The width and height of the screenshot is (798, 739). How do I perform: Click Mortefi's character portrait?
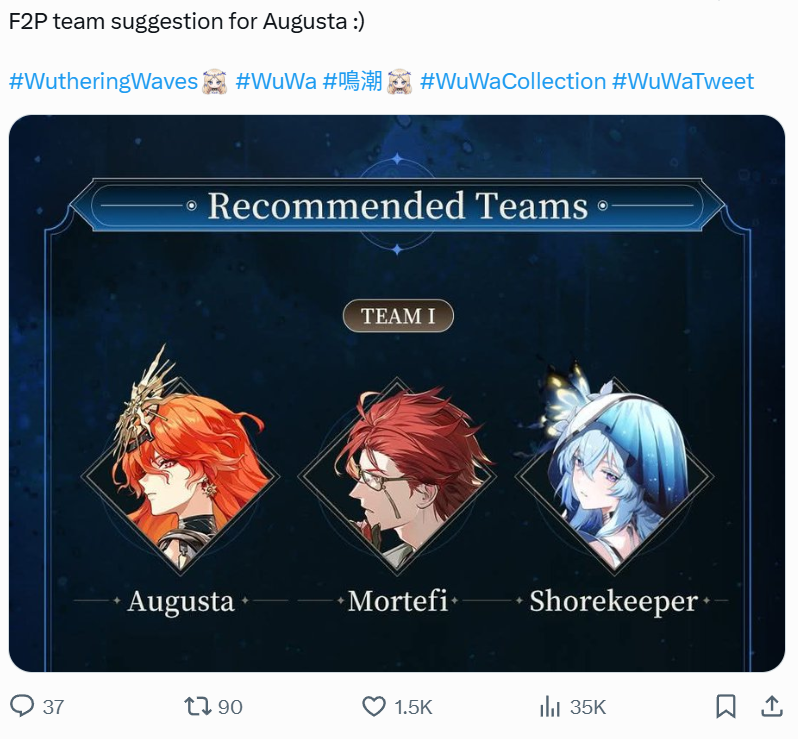[397, 477]
